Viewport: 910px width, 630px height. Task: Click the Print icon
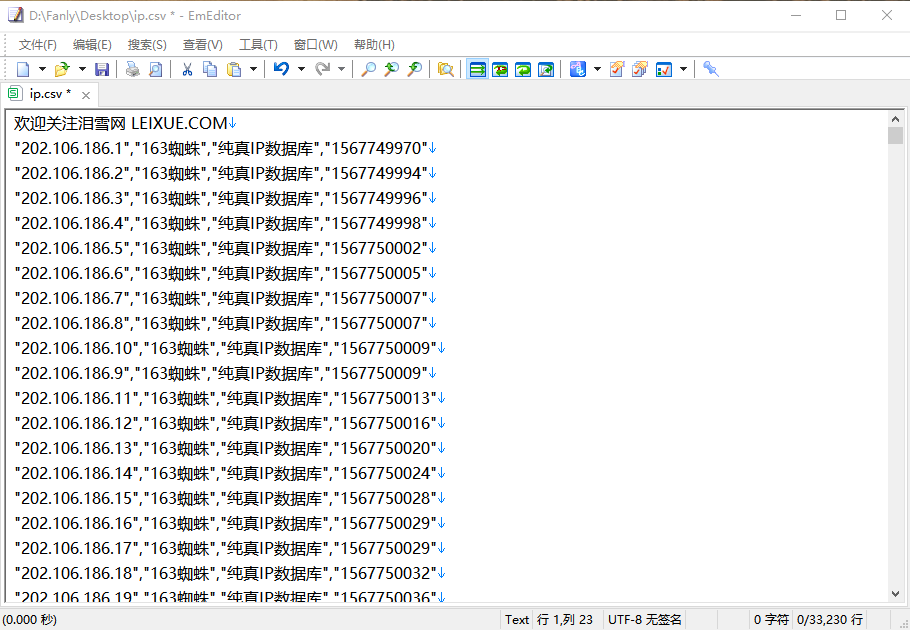[x=132, y=69]
